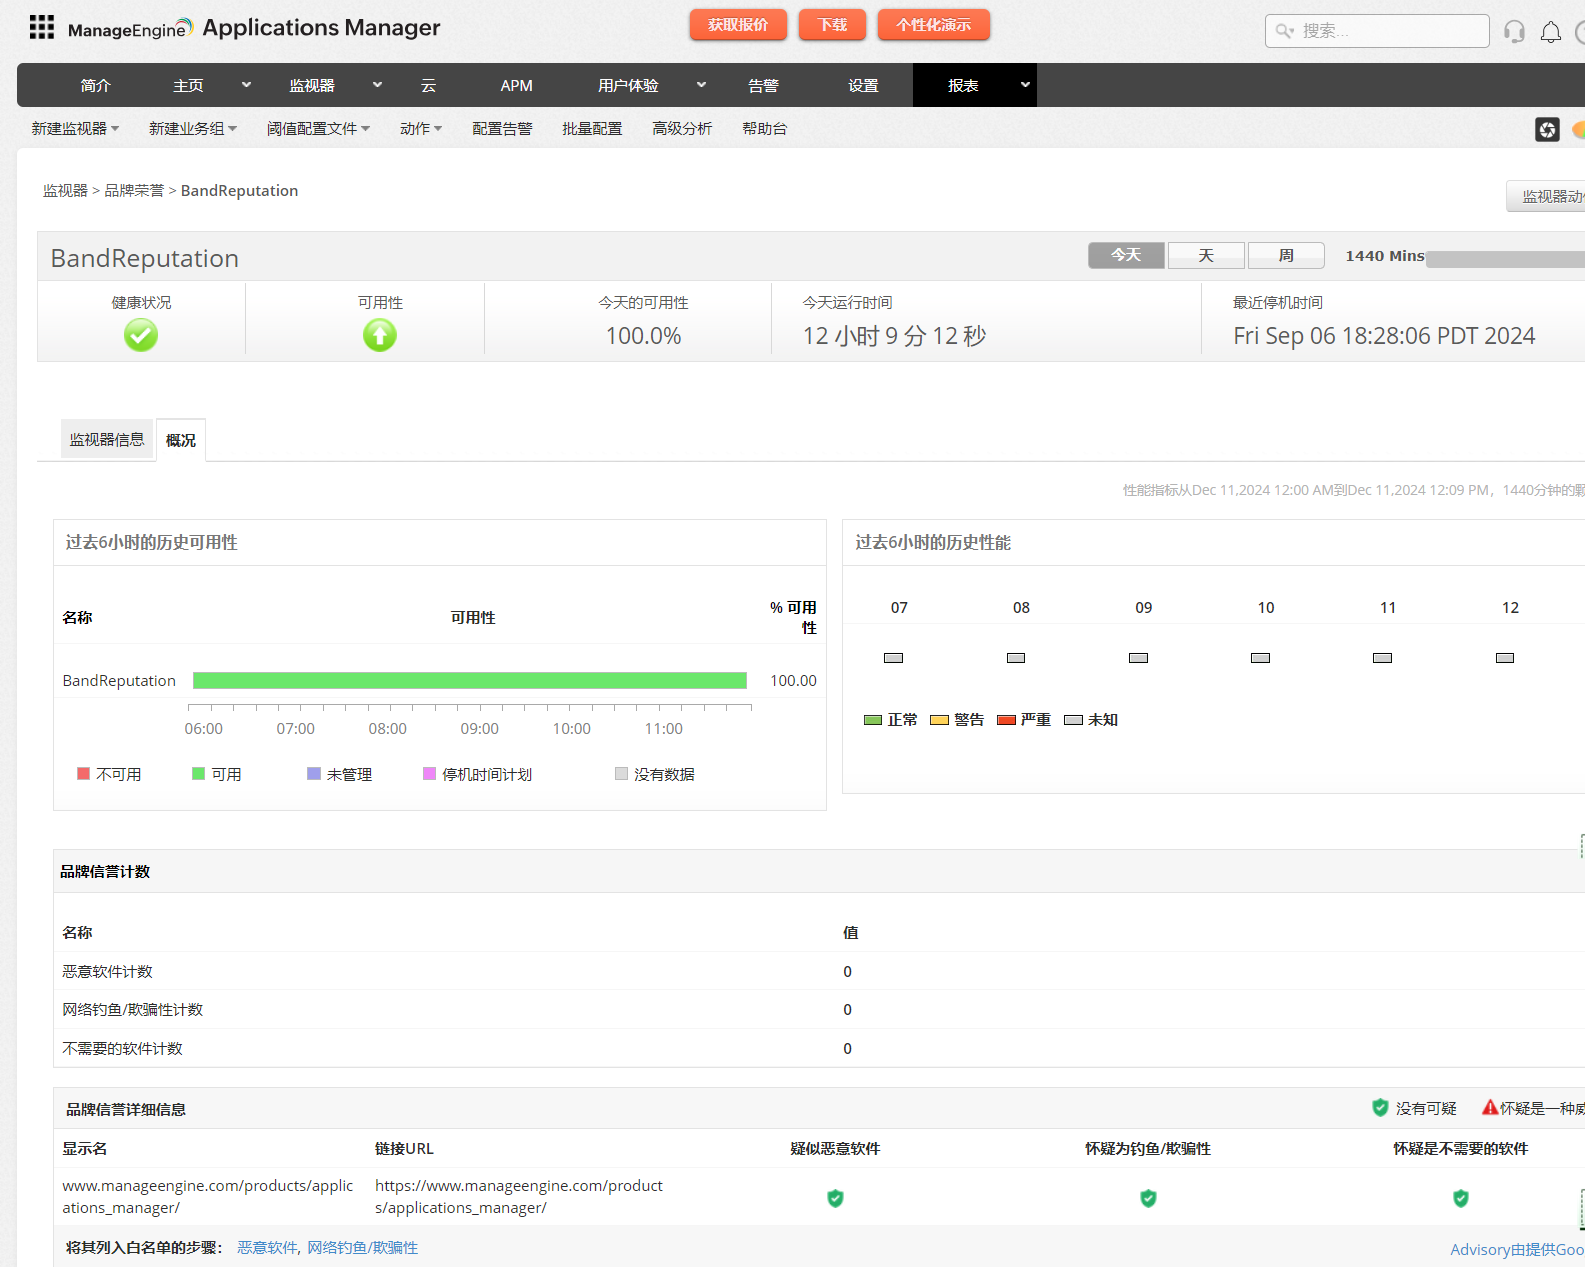
Task: Expand the dropdown arrow next to 用户体验
Action: pos(701,85)
